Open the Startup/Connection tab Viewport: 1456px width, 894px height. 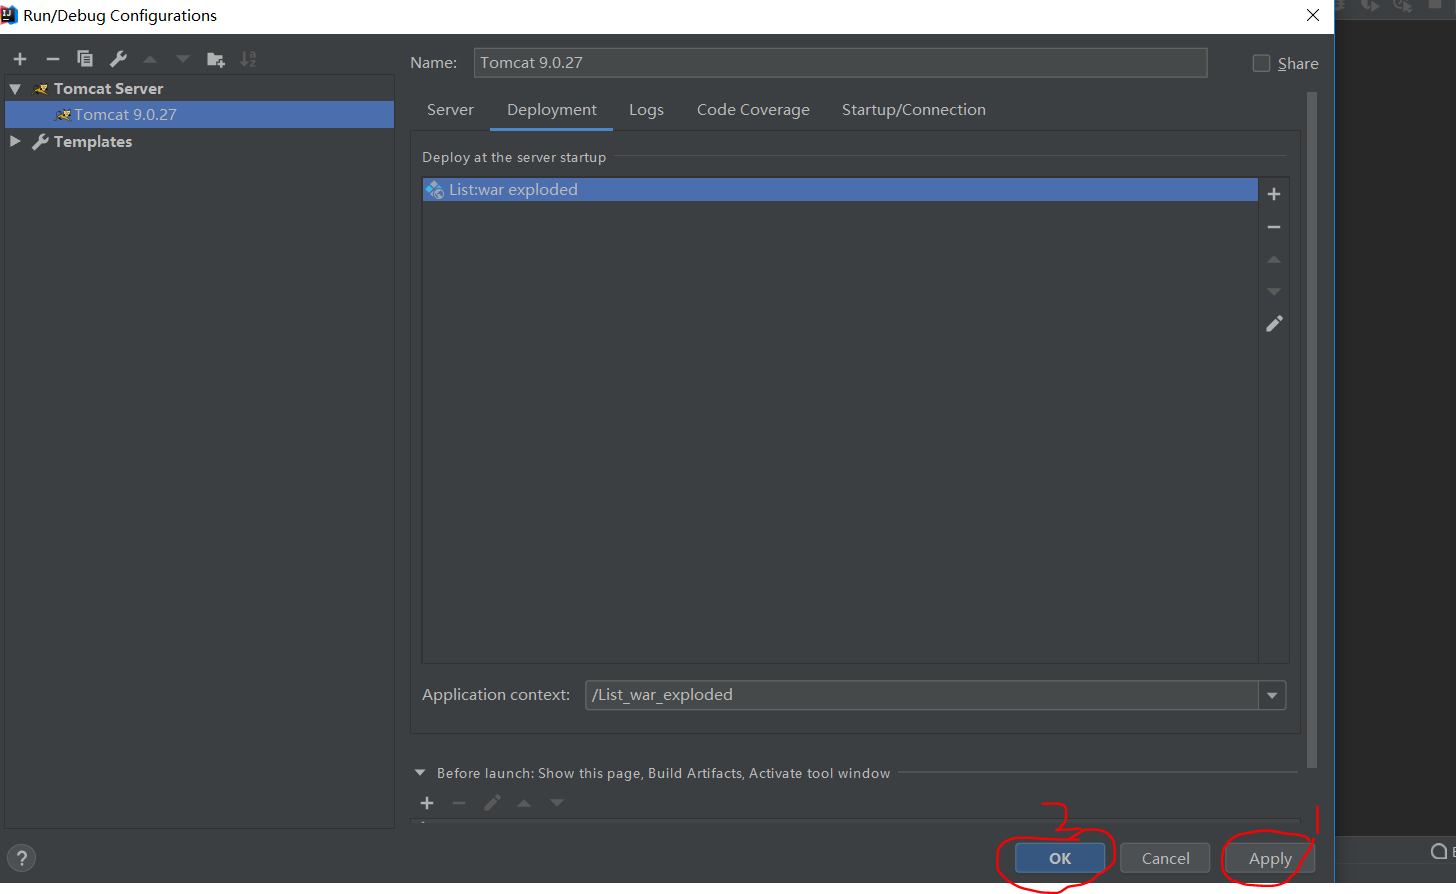914,110
